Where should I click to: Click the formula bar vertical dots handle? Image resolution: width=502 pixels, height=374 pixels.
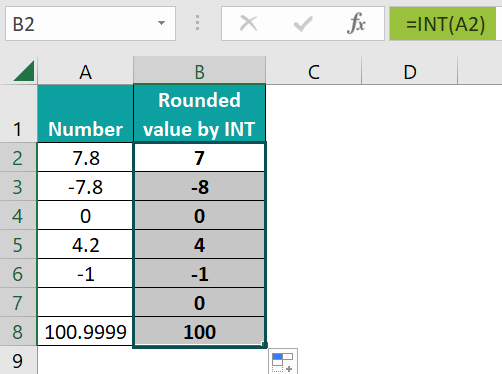click(x=198, y=23)
